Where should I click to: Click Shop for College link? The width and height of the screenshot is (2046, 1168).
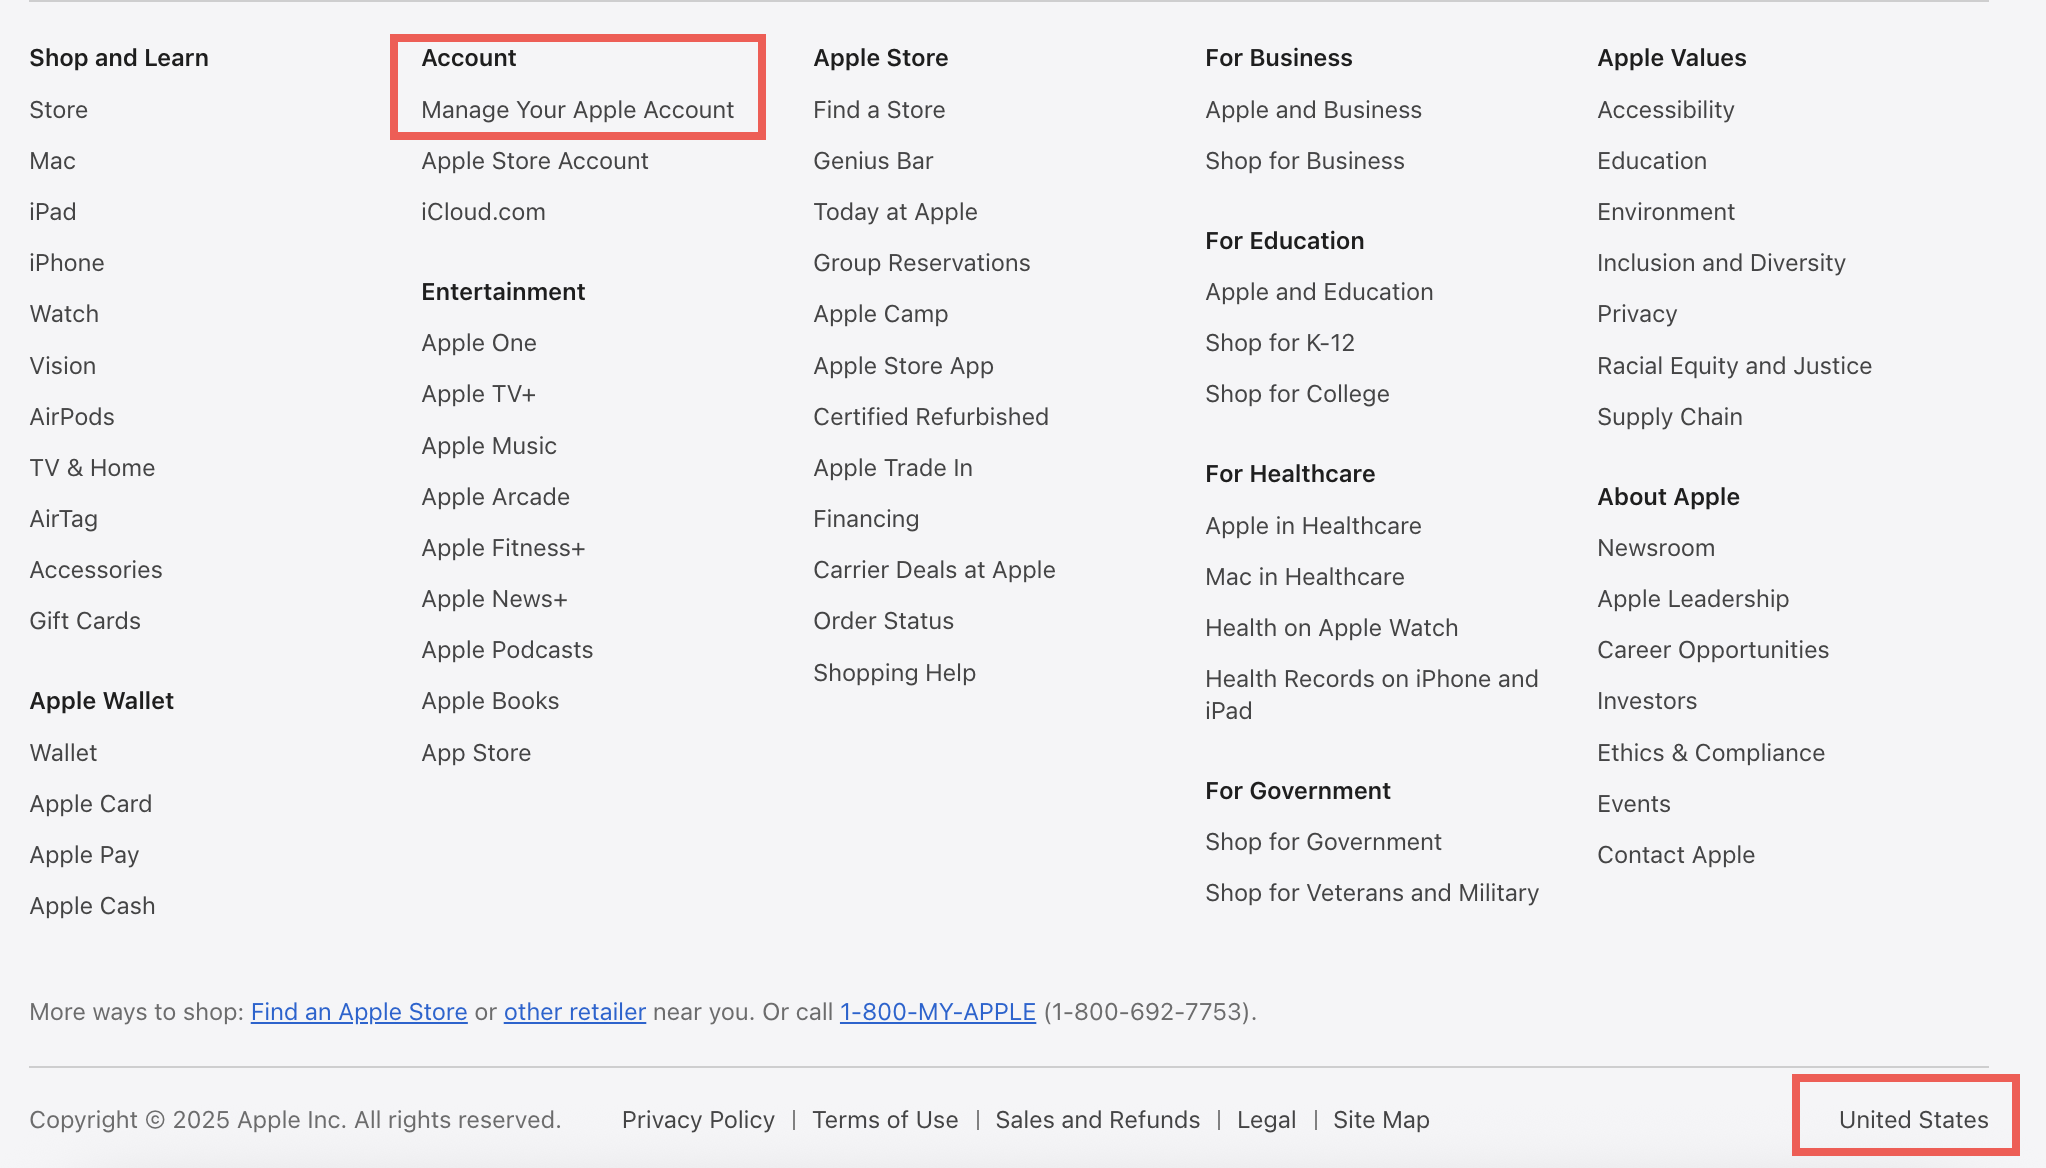[x=1296, y=394]
